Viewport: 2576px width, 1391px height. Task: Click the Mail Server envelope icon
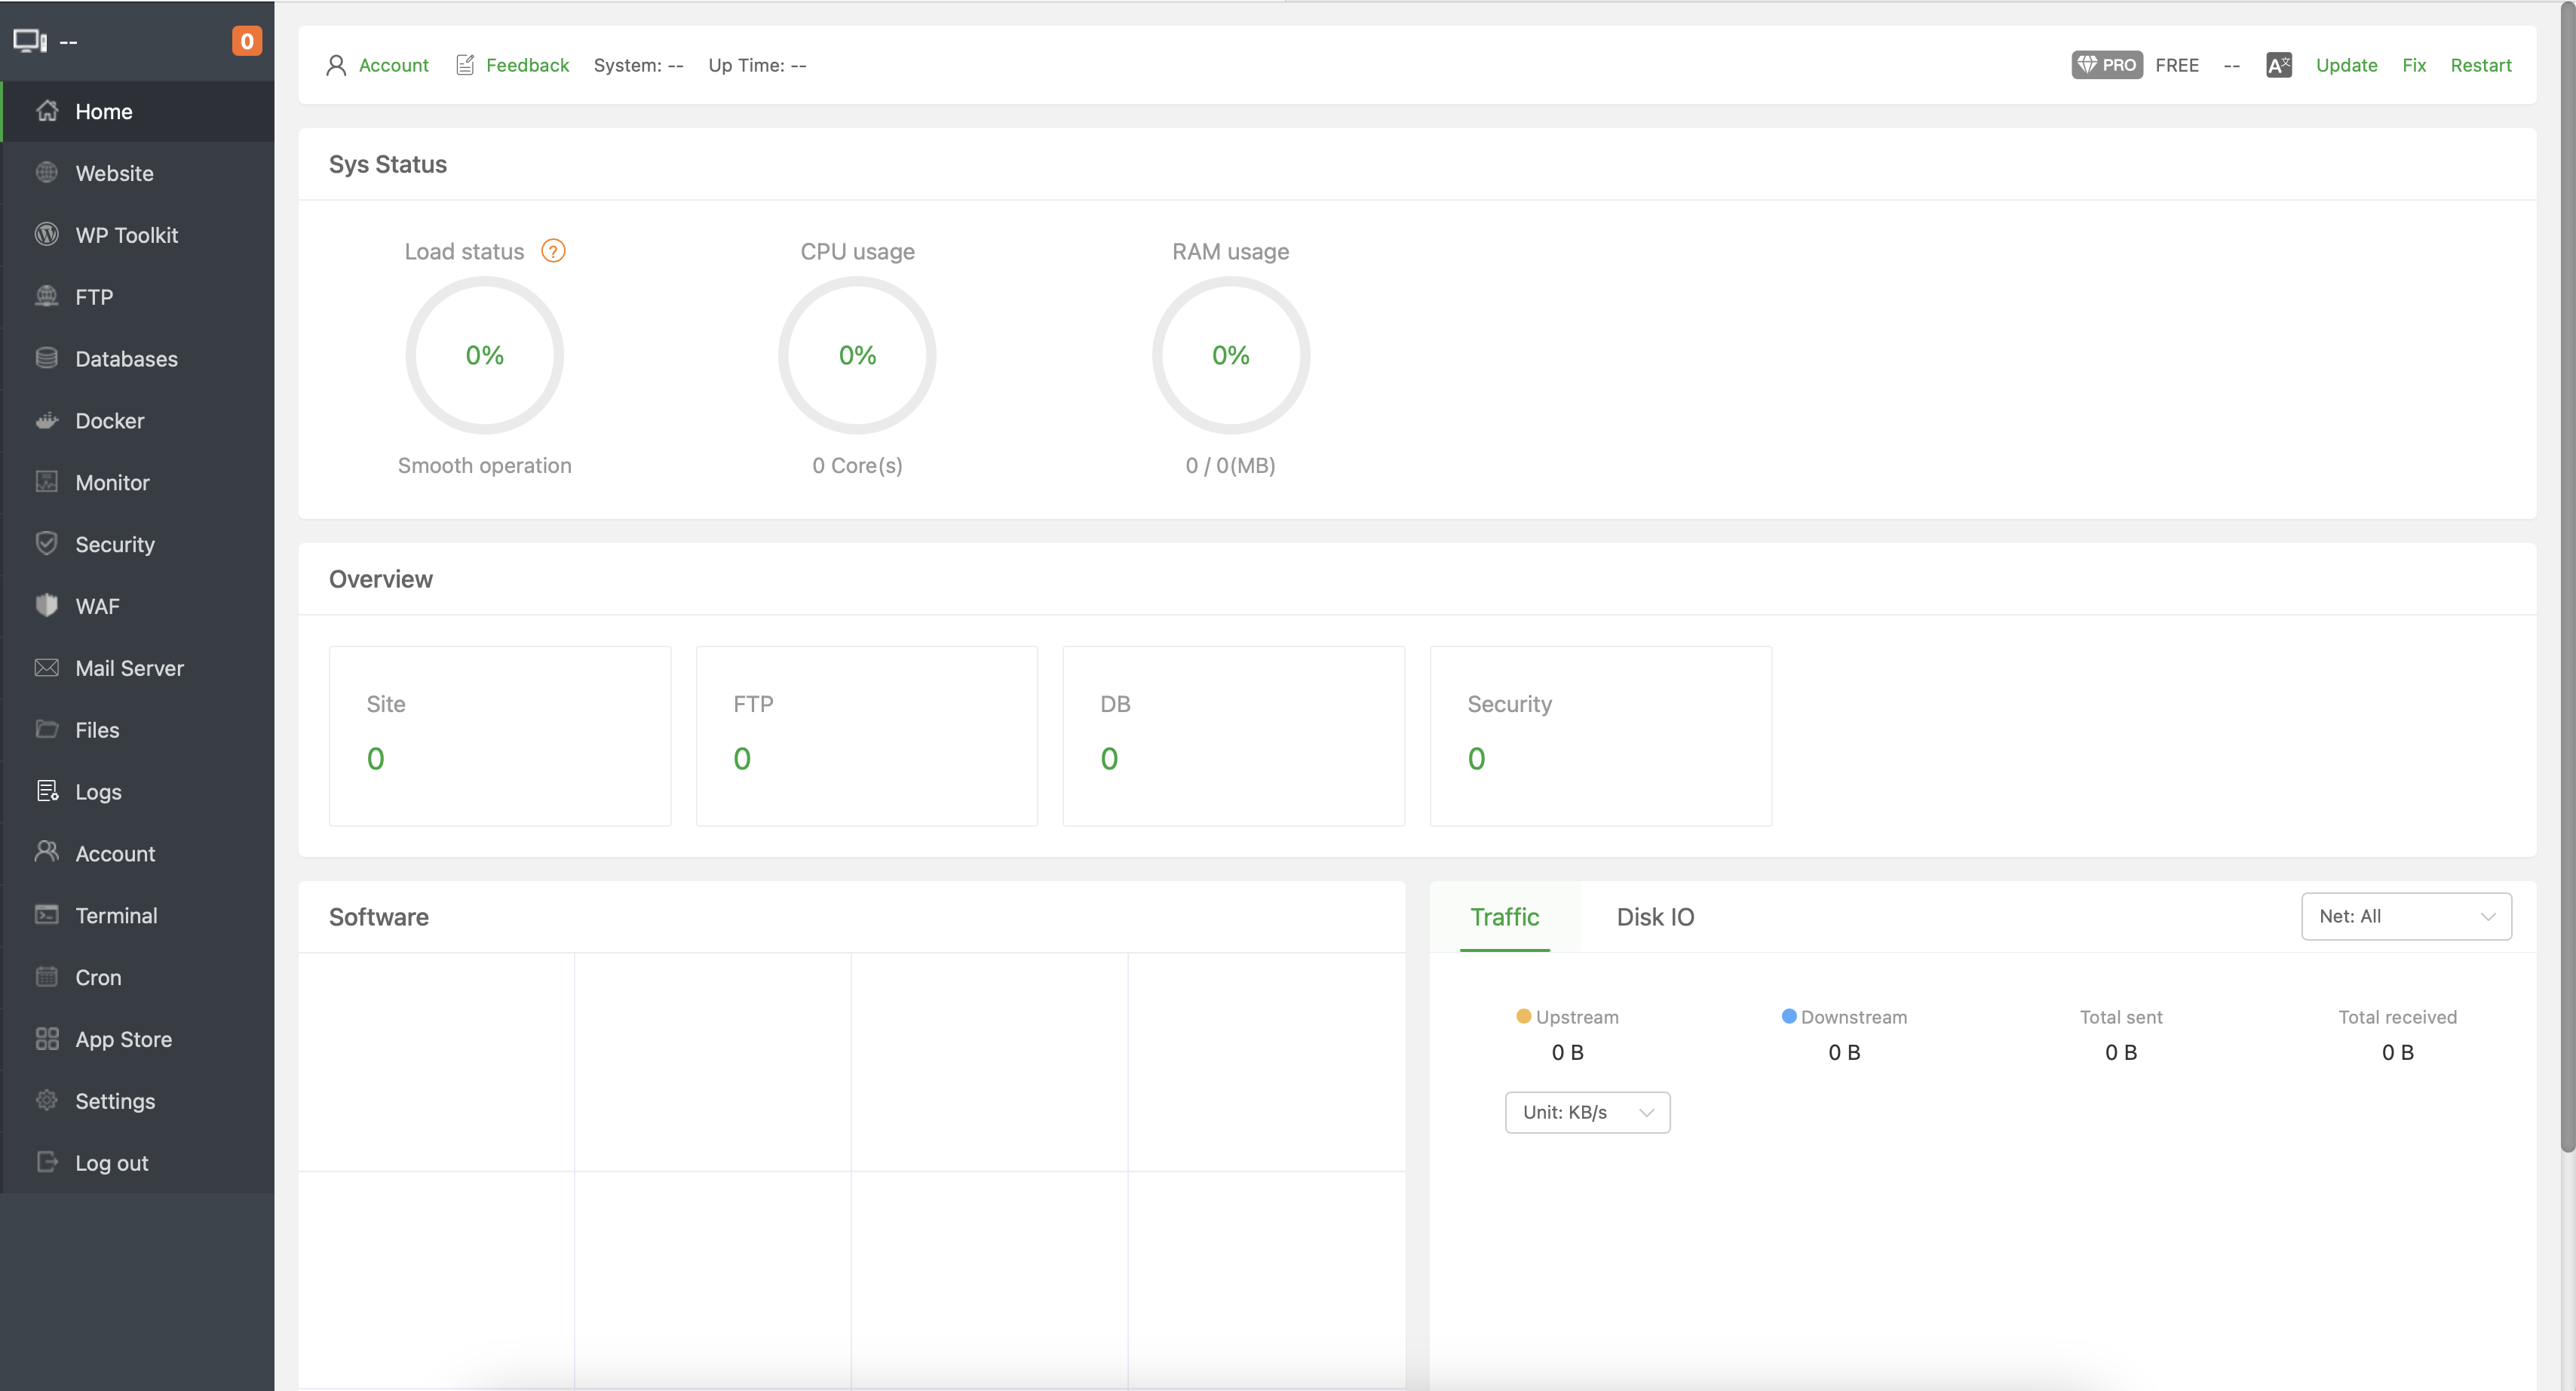point(46,668)
